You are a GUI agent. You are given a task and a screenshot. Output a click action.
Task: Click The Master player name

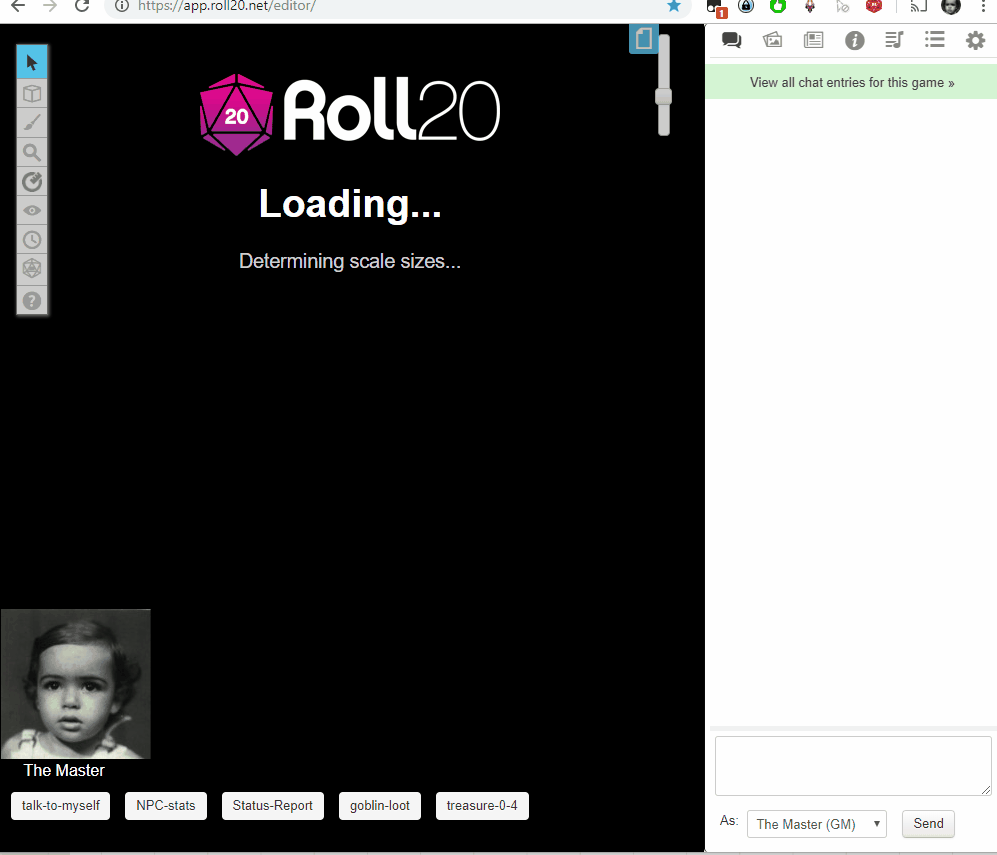tap(64, 770)
